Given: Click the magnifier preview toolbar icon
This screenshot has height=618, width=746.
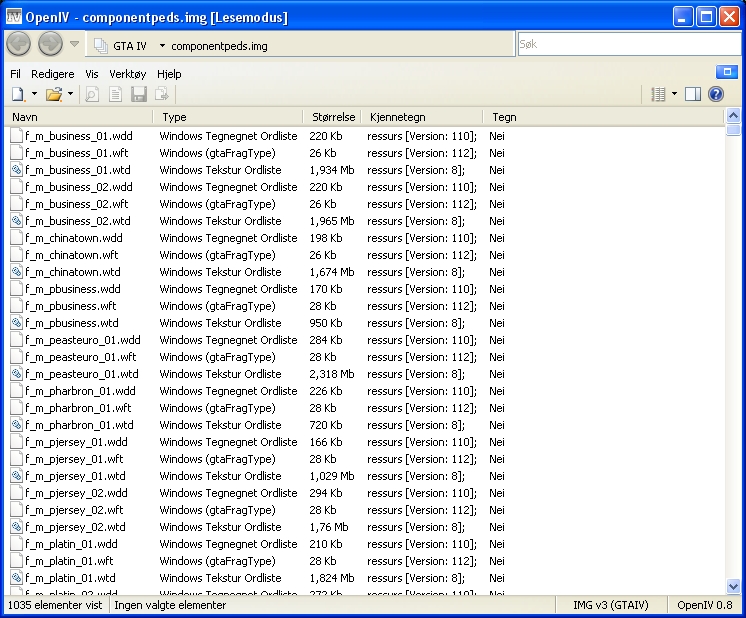Looking at the screenshot, I should [92, 94].
